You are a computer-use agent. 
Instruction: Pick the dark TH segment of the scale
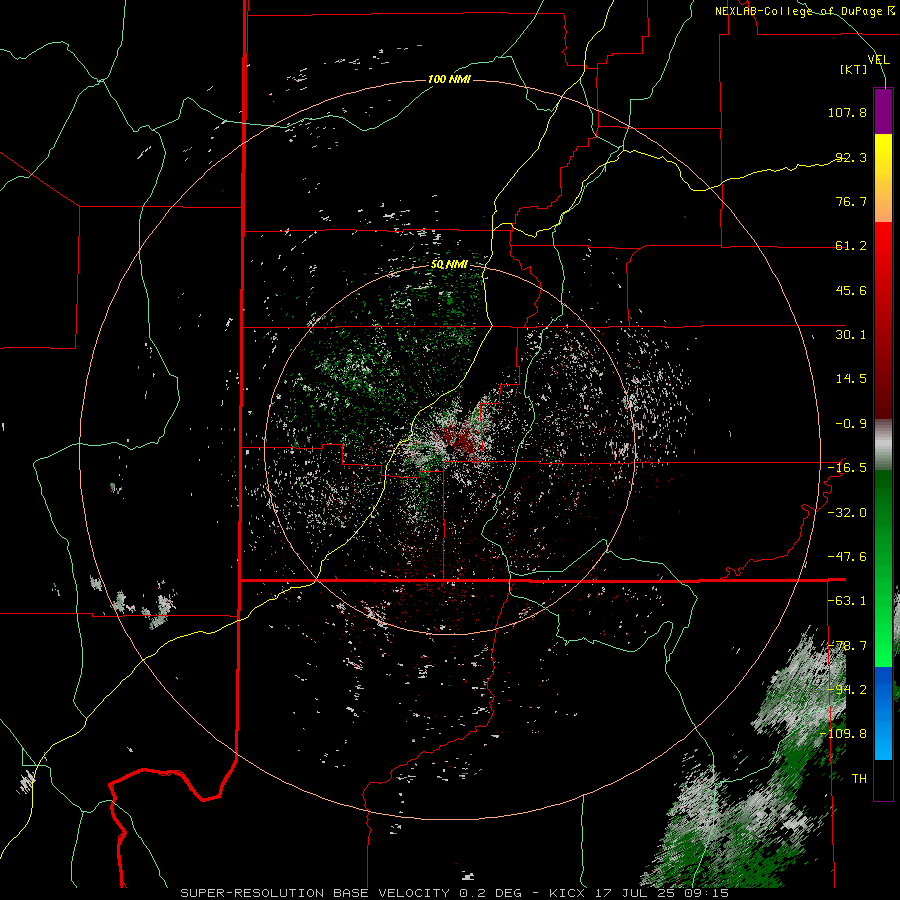coord(883,780)
